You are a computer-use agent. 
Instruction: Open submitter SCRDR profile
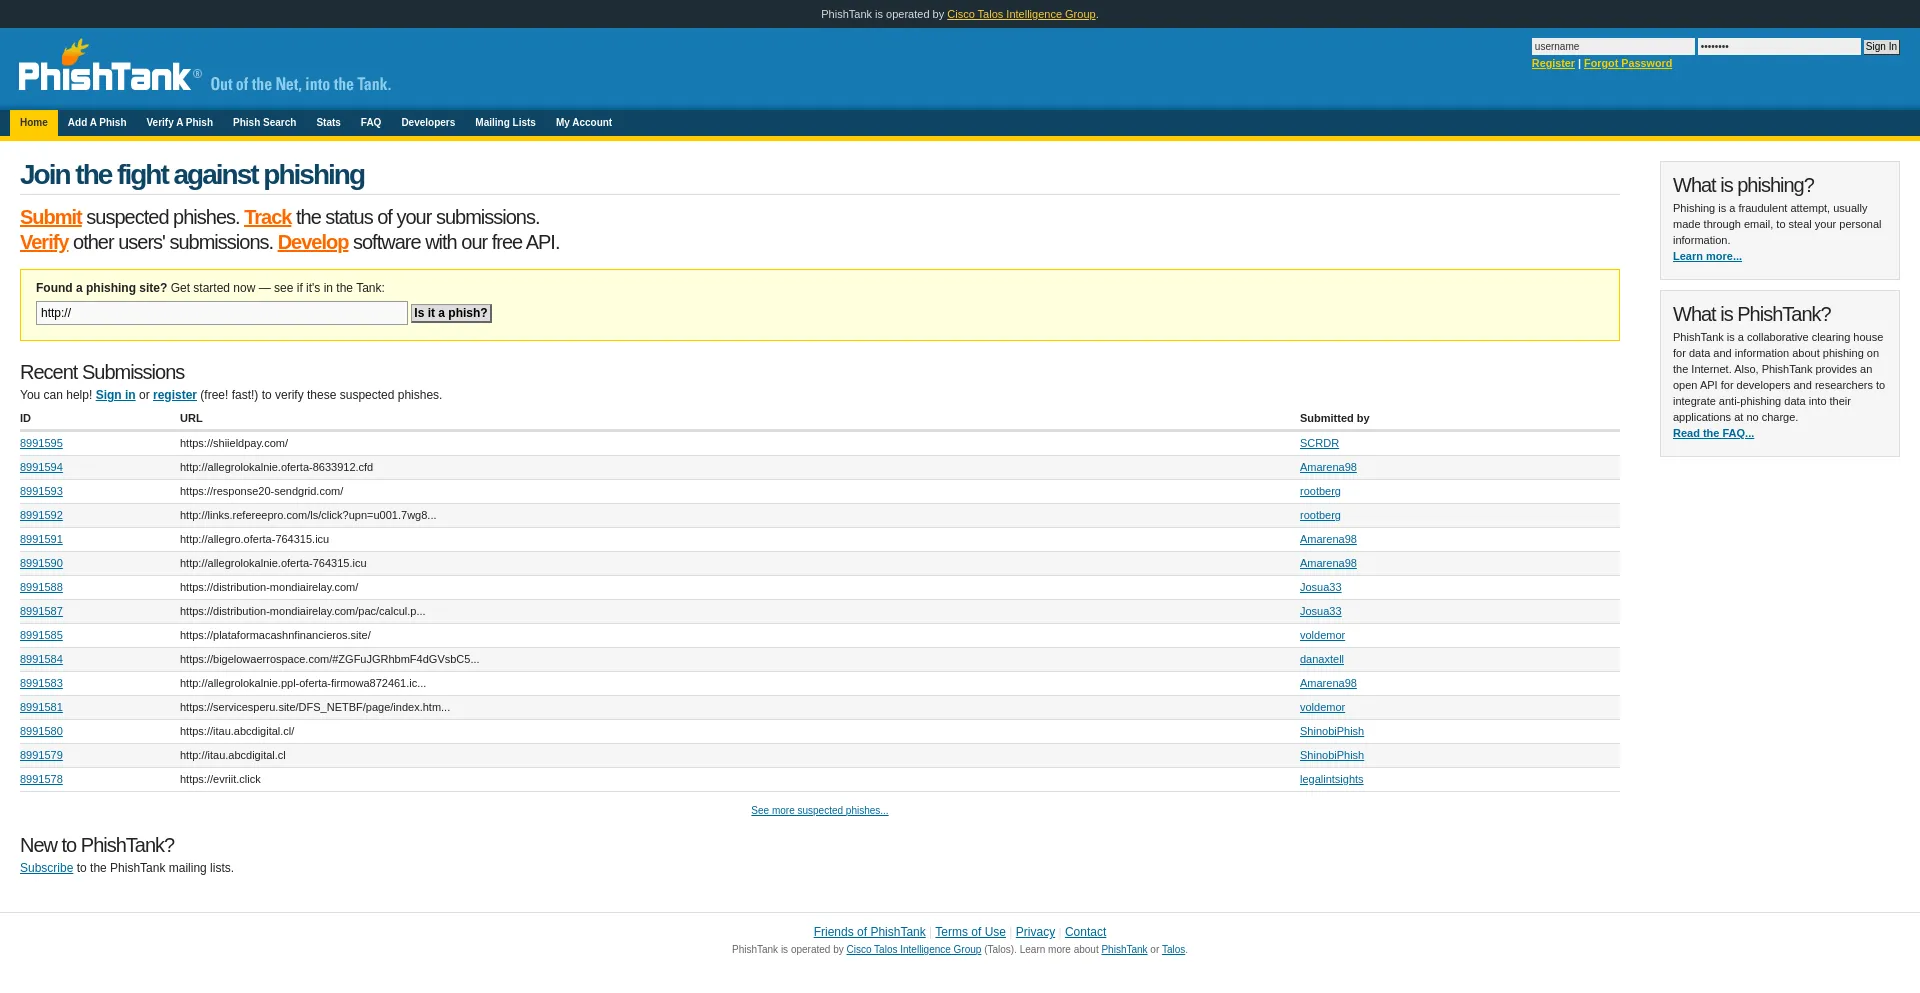[1319, 443]
